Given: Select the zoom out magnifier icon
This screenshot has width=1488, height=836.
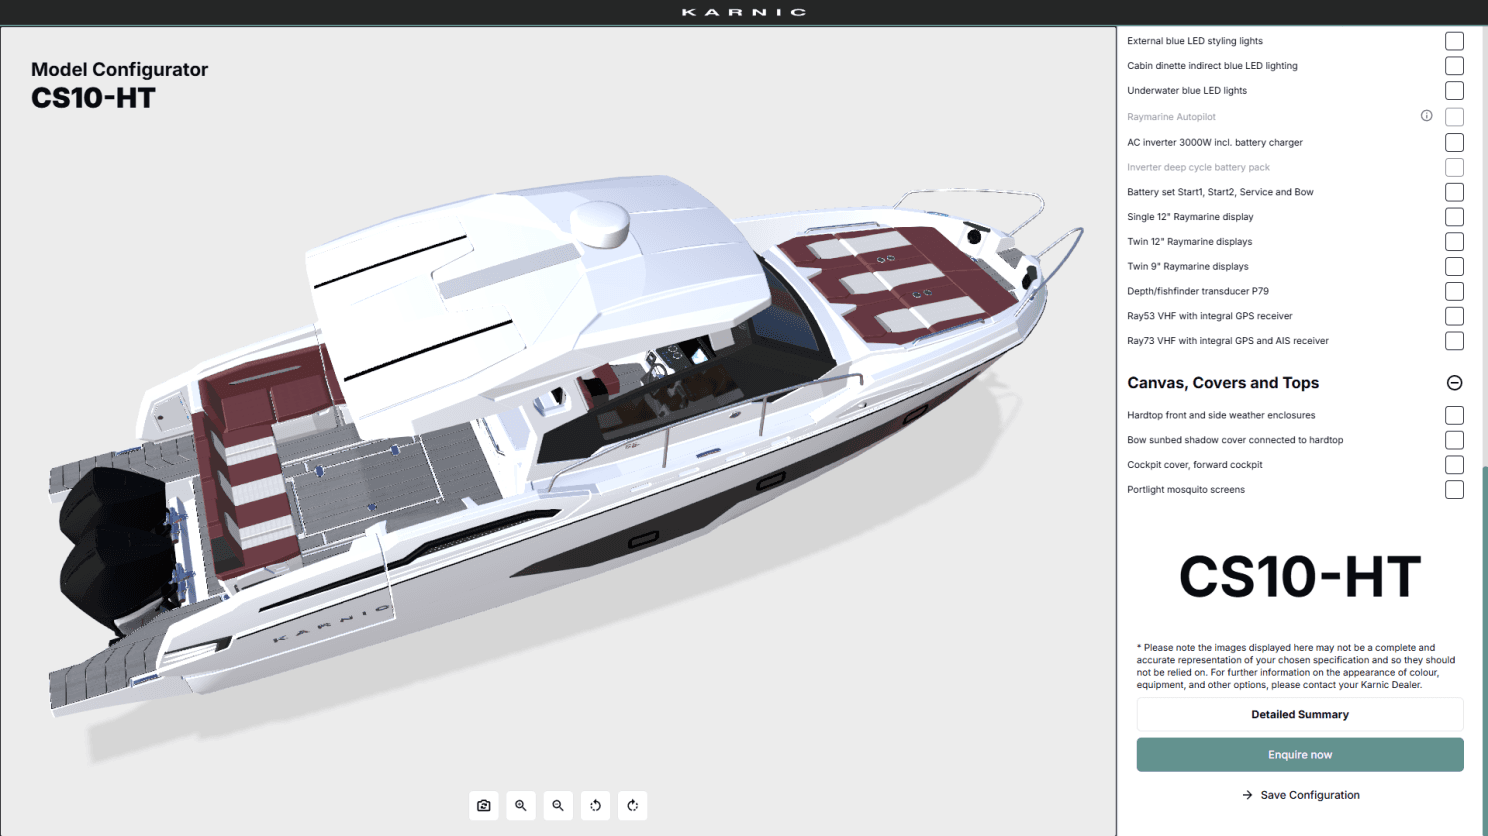Looking at the screenshot, I should [557, 805].
